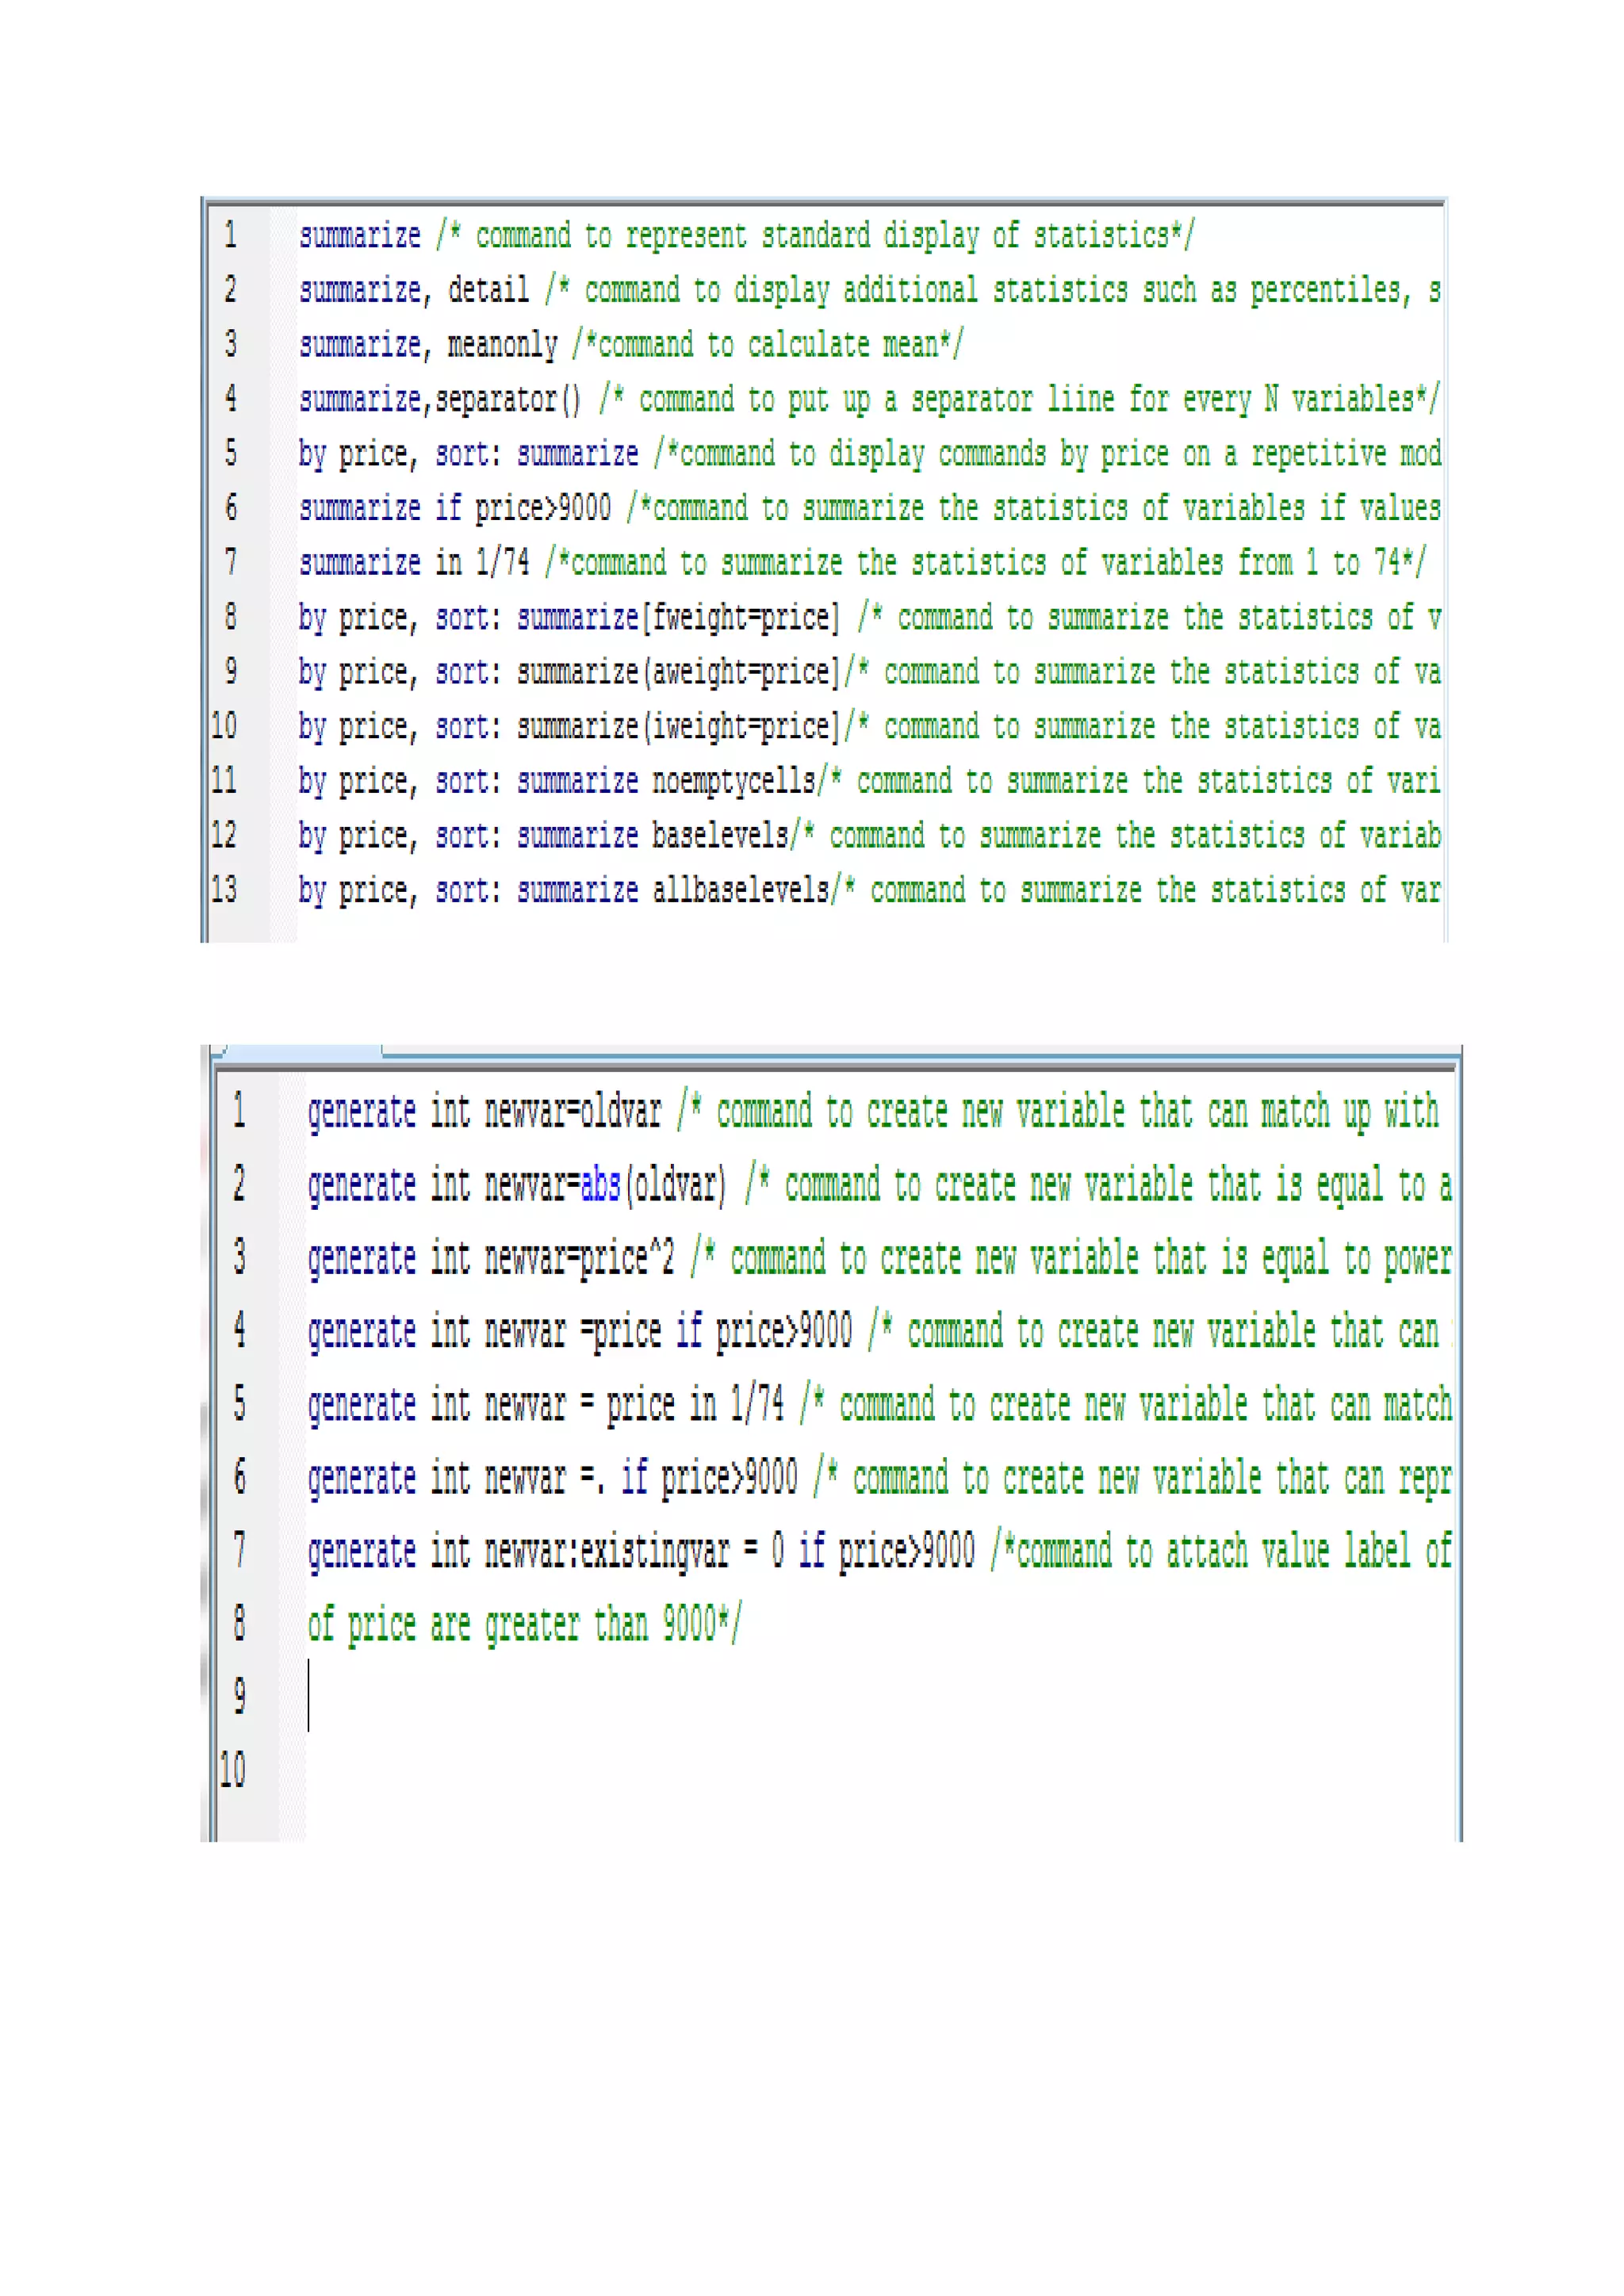
Task: Click the 'generate int newvar =. if price>9000' line
Action: 880,1478
